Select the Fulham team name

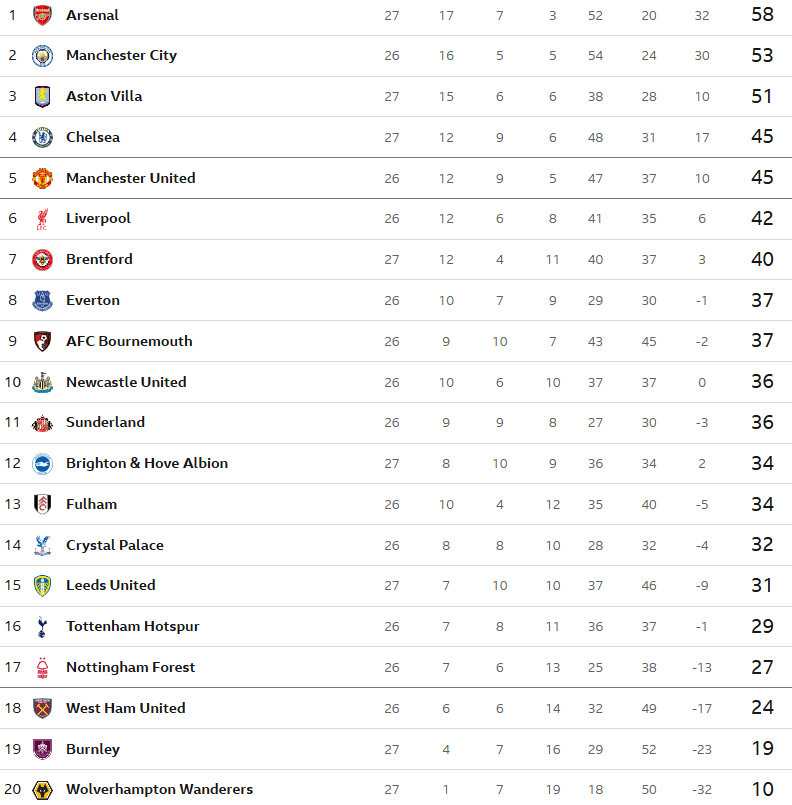(x=91, y=505)
